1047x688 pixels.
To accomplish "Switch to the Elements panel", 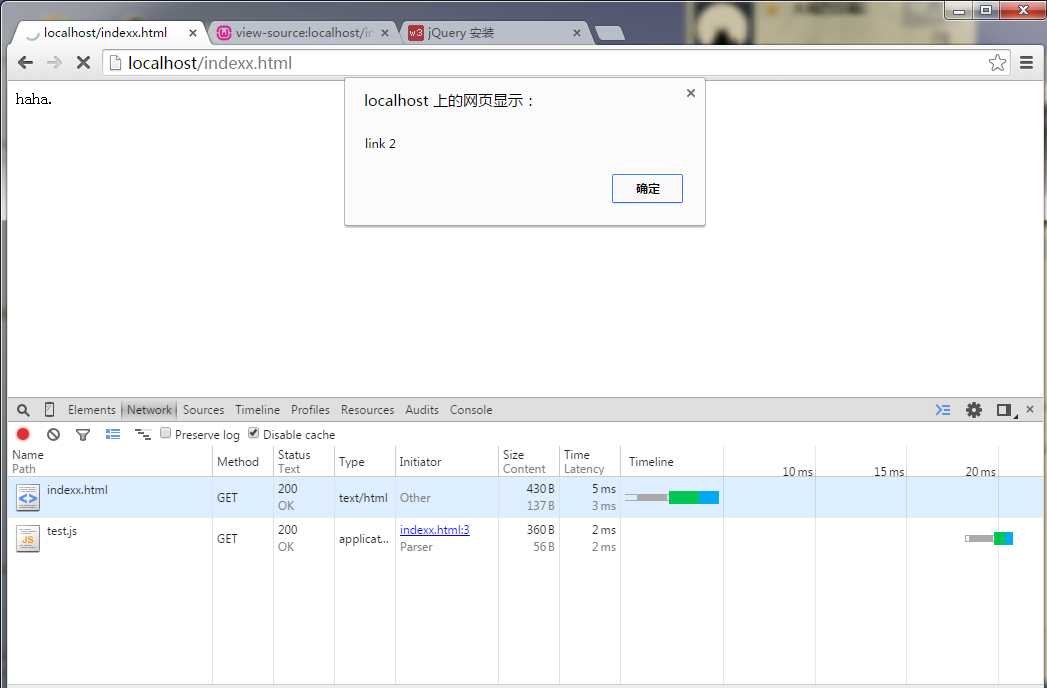I will click(x=91, y=409).
